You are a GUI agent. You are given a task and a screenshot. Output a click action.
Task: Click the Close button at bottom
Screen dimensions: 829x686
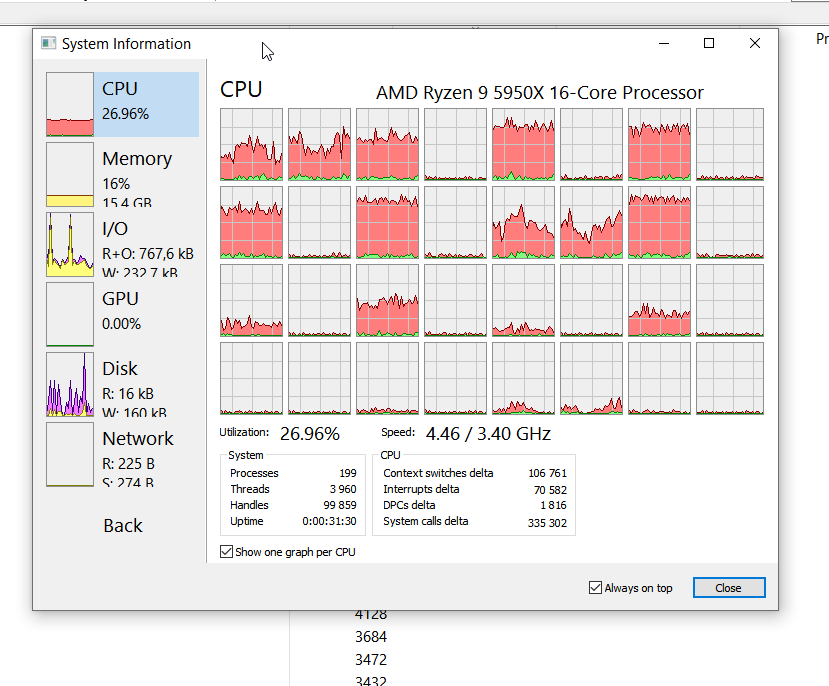click(x=729, y=588)
